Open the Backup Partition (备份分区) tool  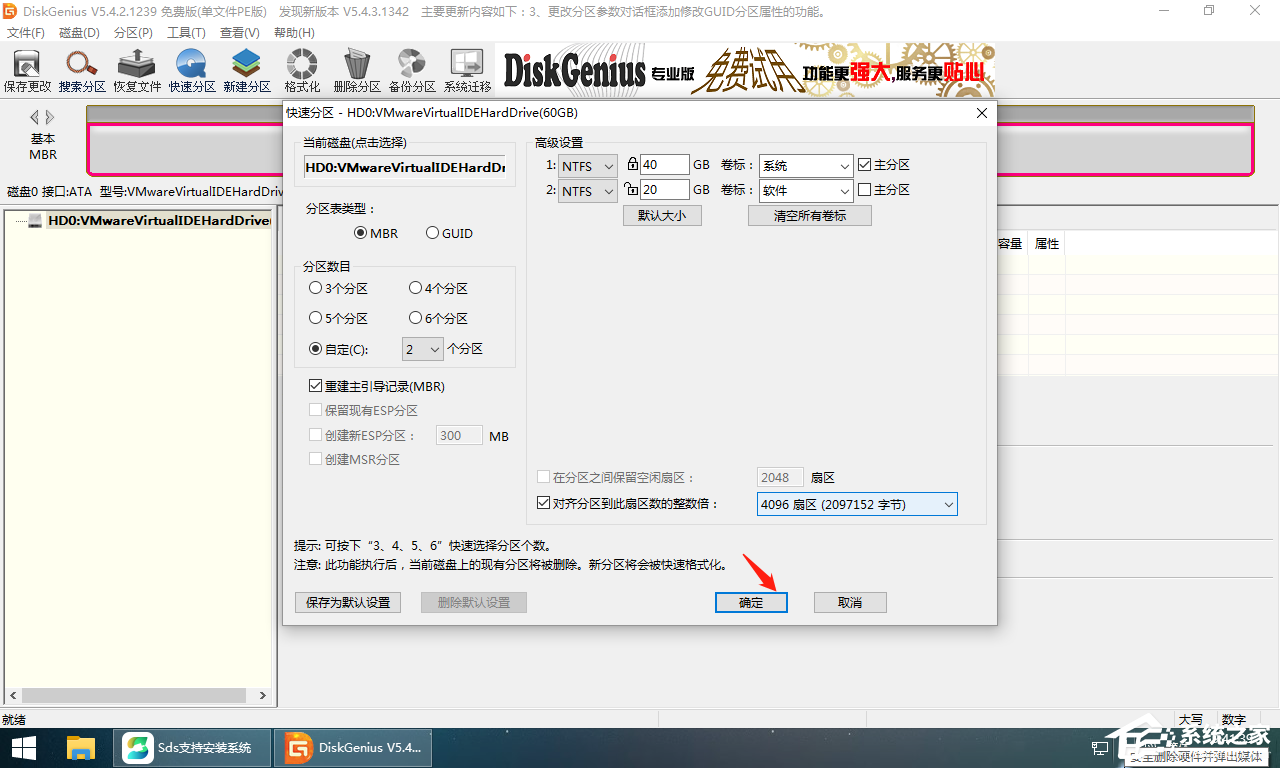[412, 71]
